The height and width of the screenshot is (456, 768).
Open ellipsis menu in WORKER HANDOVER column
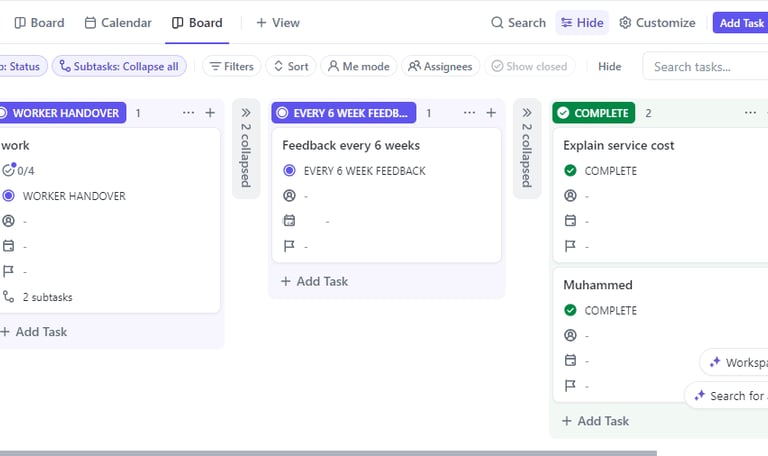pyautogui.click(x=188, y=113)
